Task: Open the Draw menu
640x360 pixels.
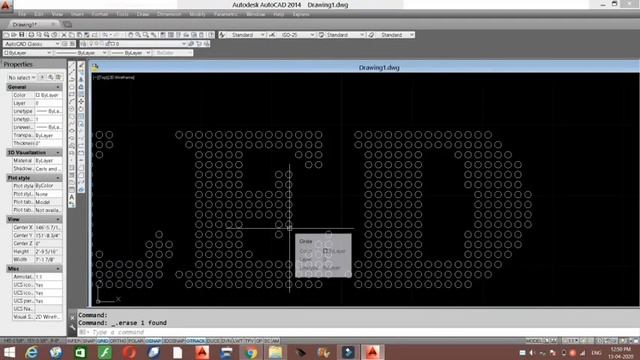Action: 143,14
